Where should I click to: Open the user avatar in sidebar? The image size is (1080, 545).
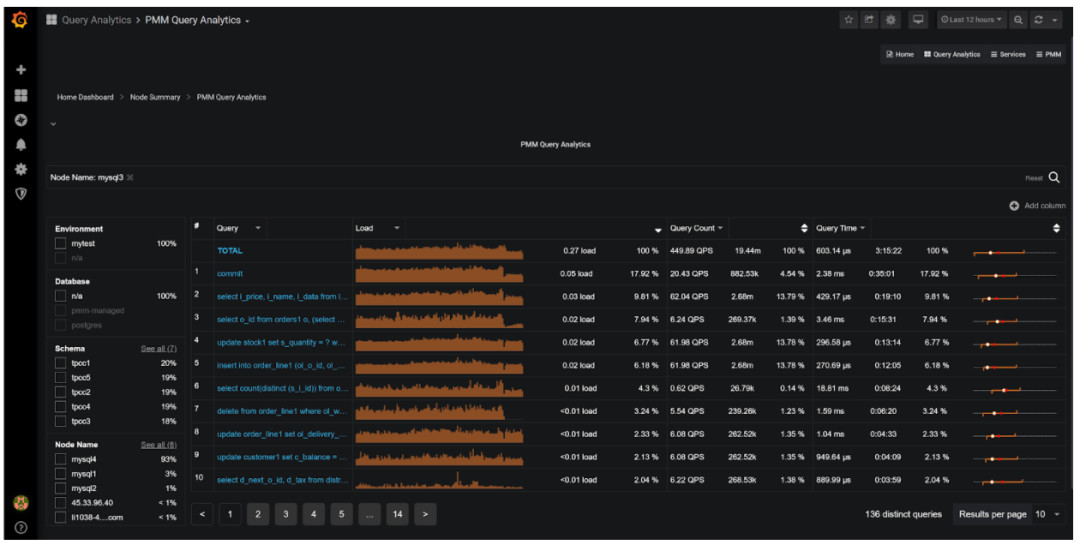click(x=21, y=503)
